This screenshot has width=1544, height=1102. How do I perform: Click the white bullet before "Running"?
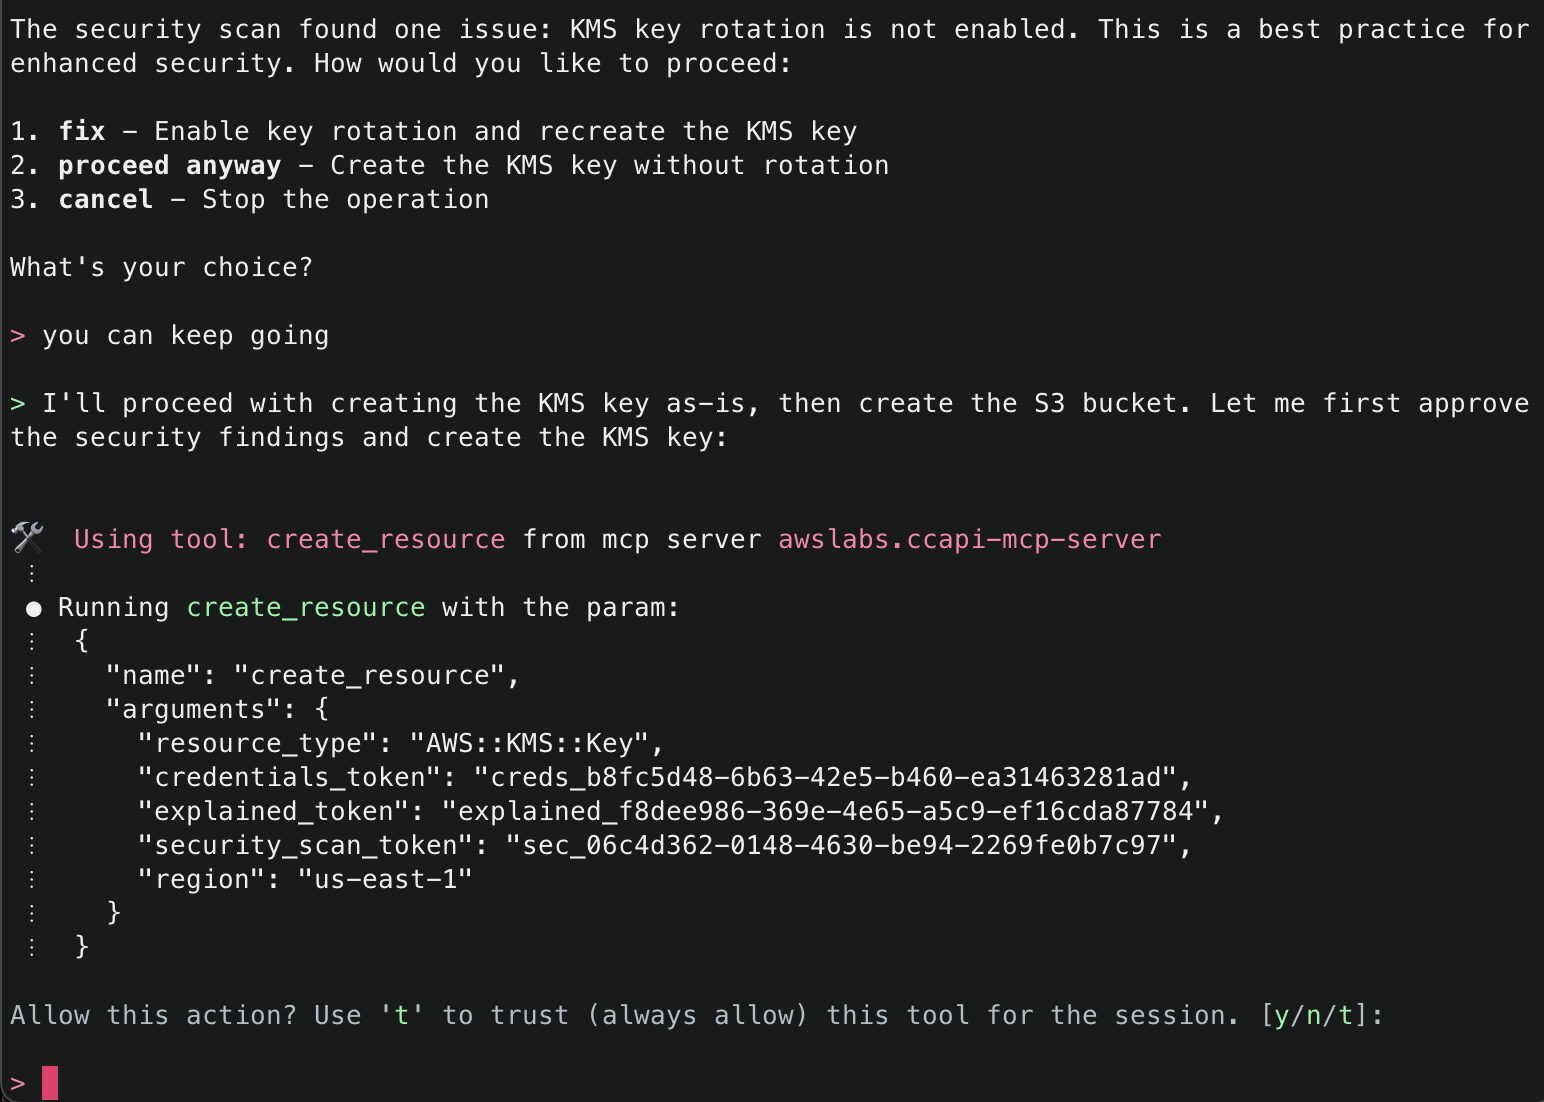[x=33, y=609]
